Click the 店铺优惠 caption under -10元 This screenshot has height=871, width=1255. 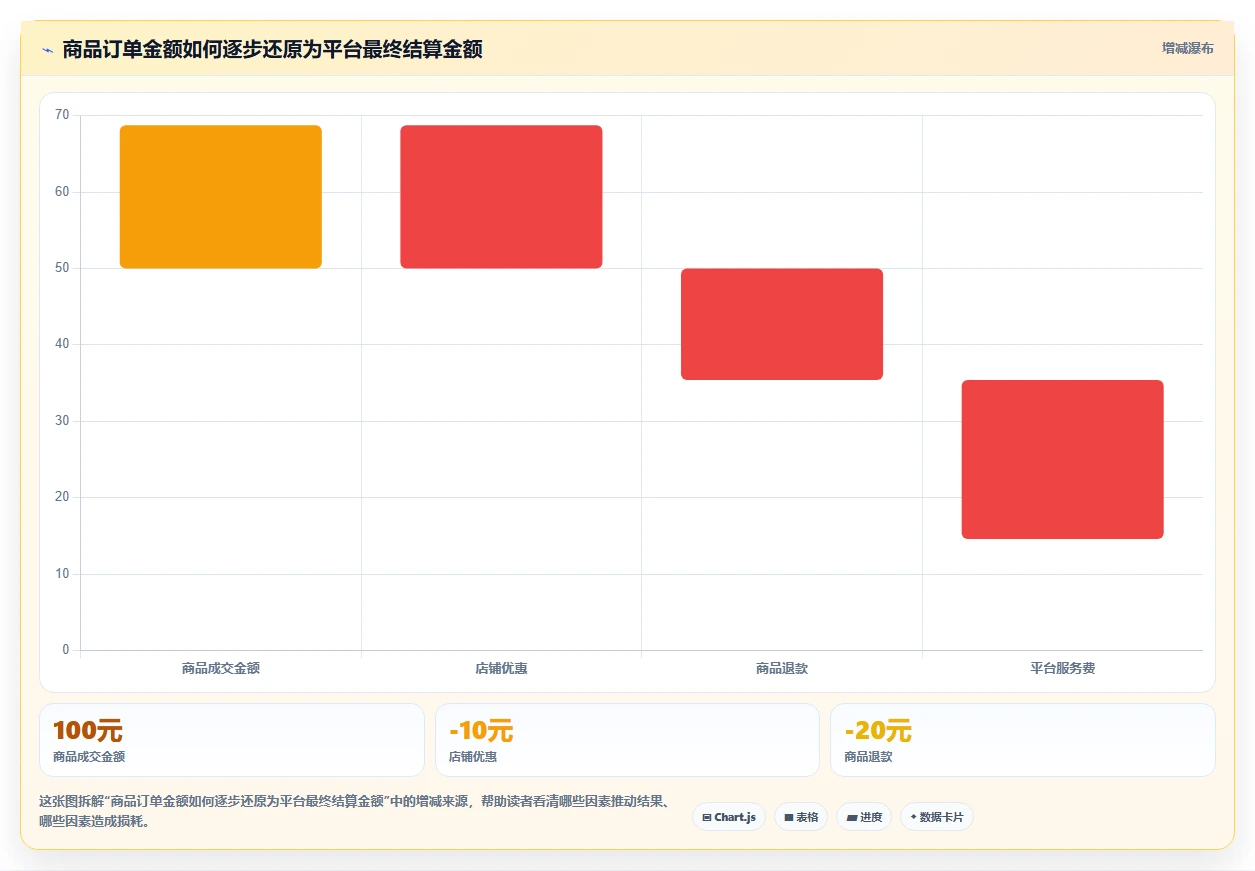[x=473, y=757]
